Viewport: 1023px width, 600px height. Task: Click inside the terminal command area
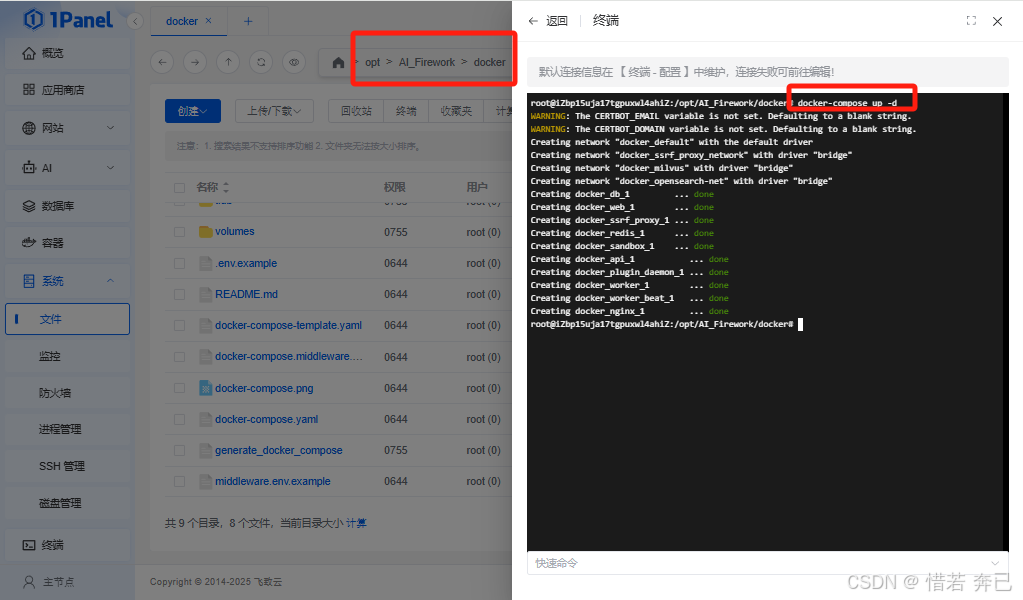[768, 322]
